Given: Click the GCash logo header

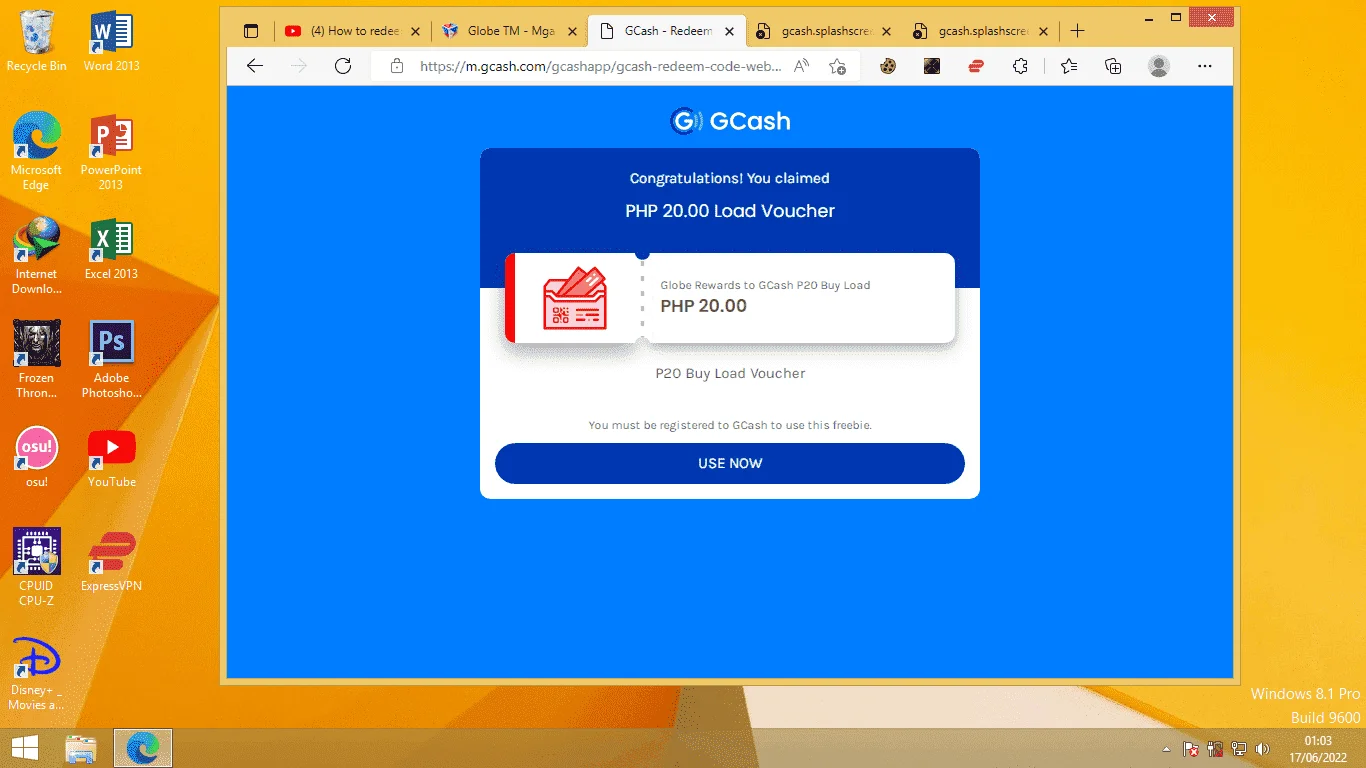Looking at the screenshot, I should tap(730, 121).
